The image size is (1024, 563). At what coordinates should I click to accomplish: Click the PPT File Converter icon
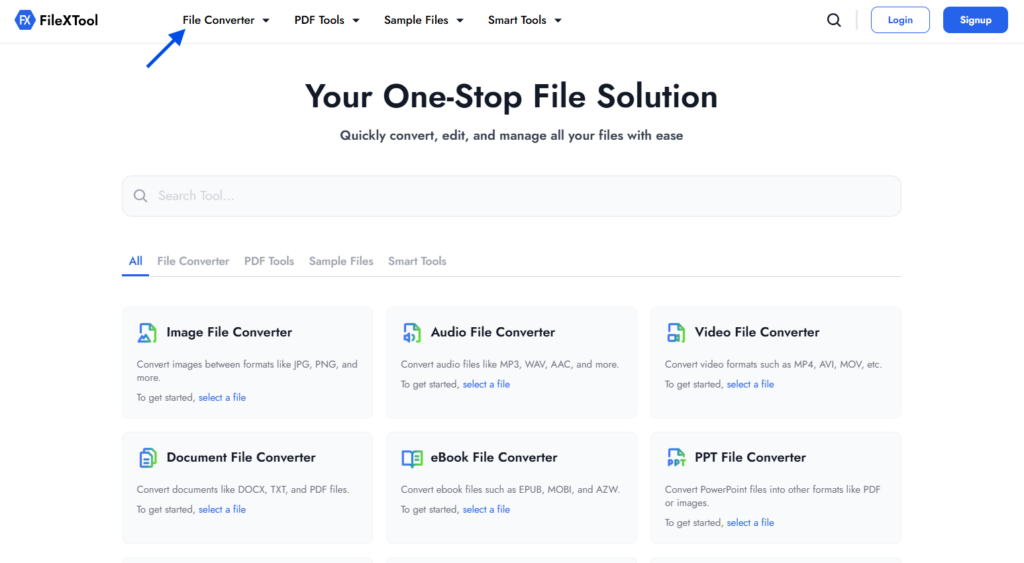[x=675, y=458]
